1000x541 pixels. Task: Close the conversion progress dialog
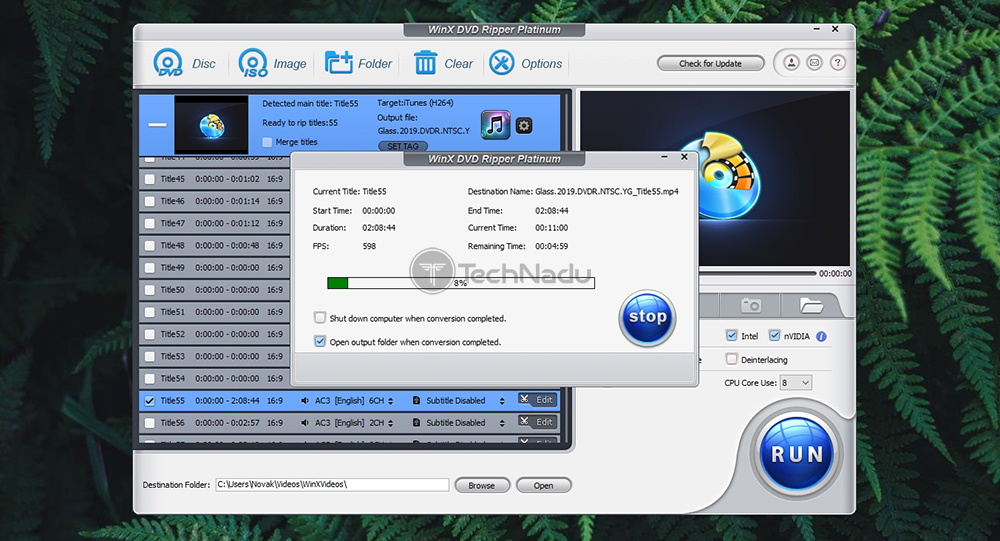tap(684, 157)
